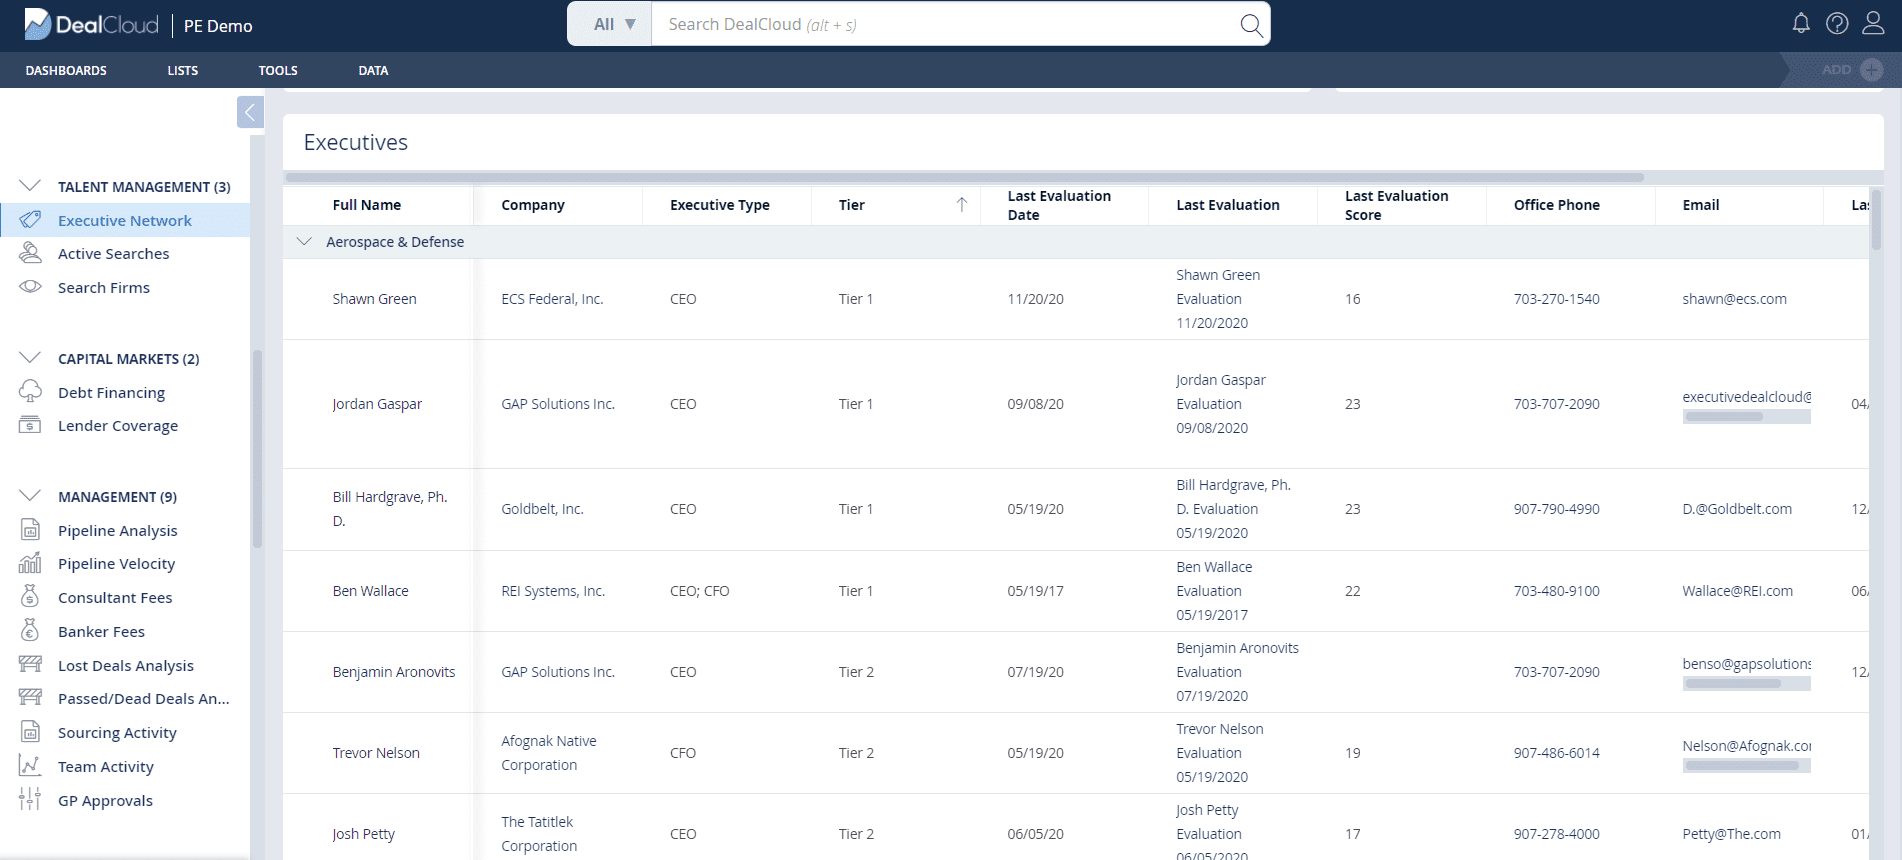Image resolution: width=1902 pixels, height=860 pixels.
Task: Open Ben Wallace Evaluation 05/19/2017
Action: [x=1214, y=591]
